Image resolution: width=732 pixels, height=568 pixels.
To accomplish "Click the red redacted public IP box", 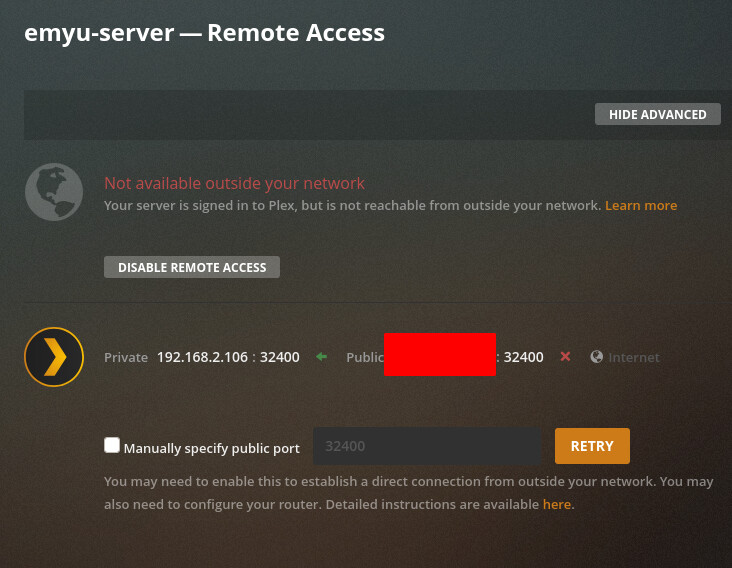I will click(439, 355).
